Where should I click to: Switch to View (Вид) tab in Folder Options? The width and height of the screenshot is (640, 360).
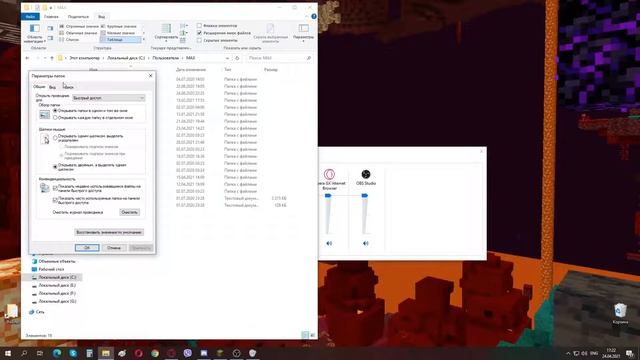coord(52,87)
